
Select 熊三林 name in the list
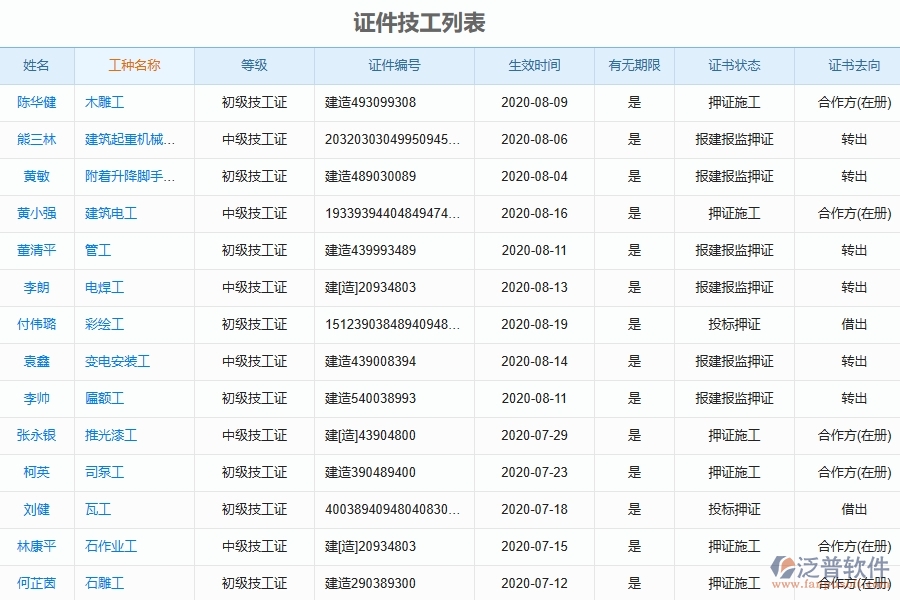(37, 139)
